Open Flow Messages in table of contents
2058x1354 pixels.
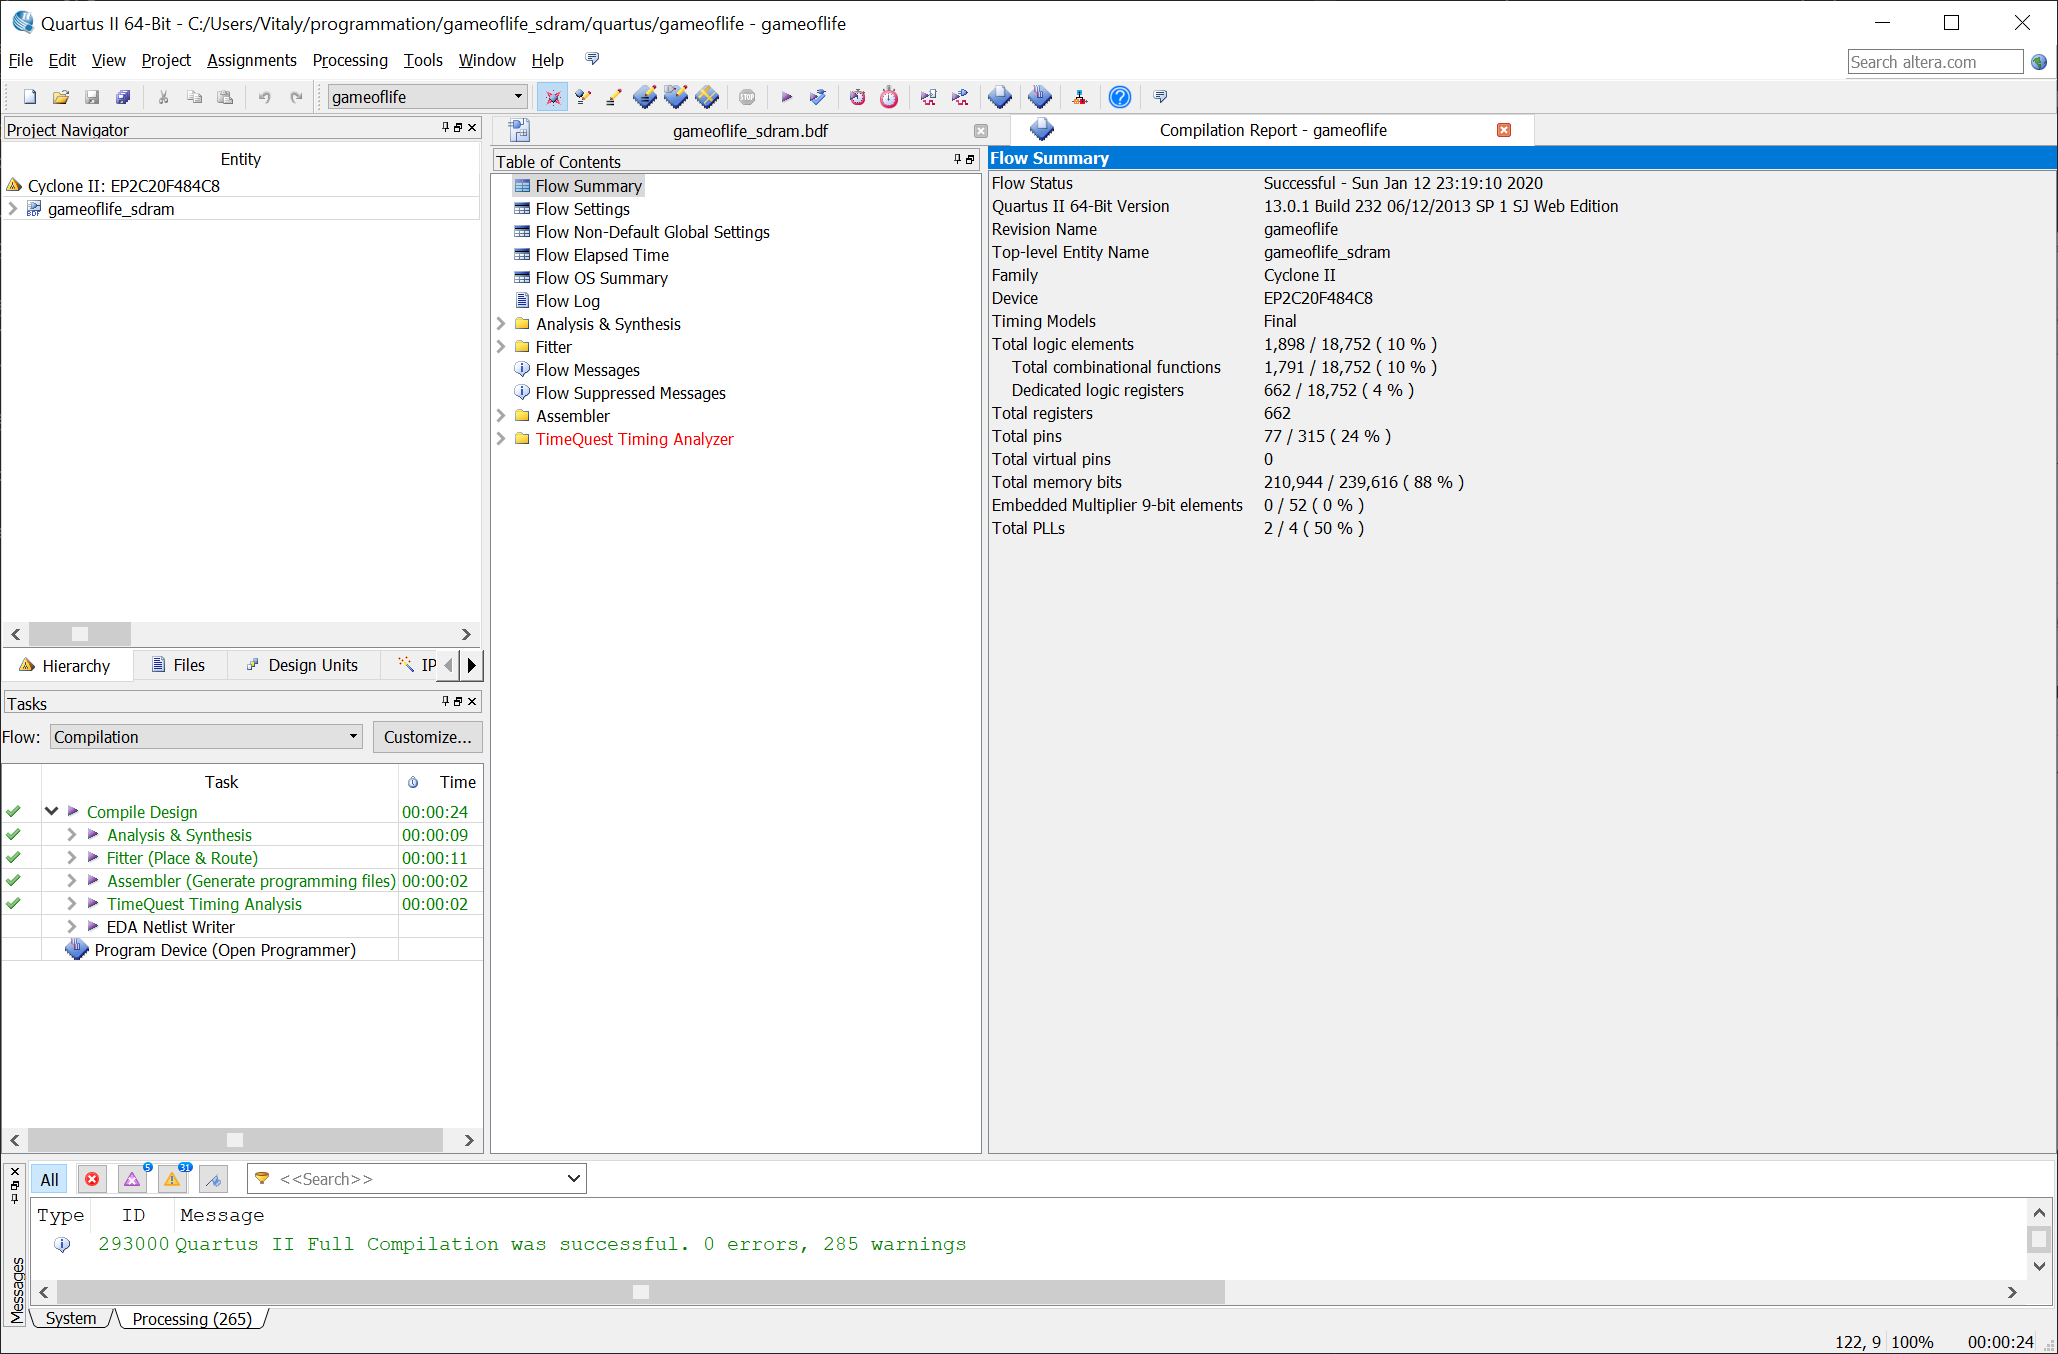(x=587, y=370)
